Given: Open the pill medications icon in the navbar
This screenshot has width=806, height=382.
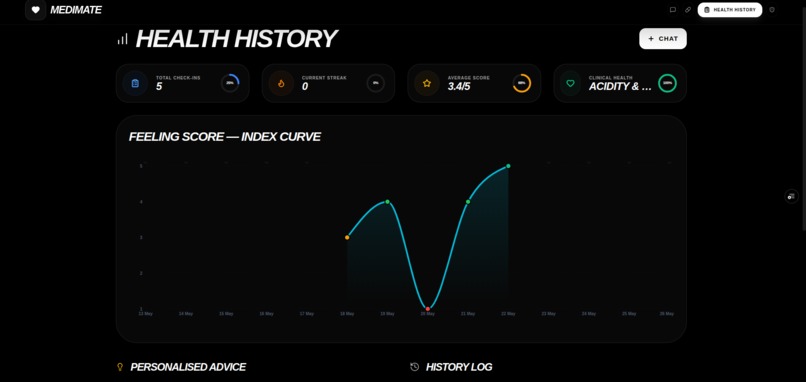Looking at the screenshot, I should pos(688,10).
